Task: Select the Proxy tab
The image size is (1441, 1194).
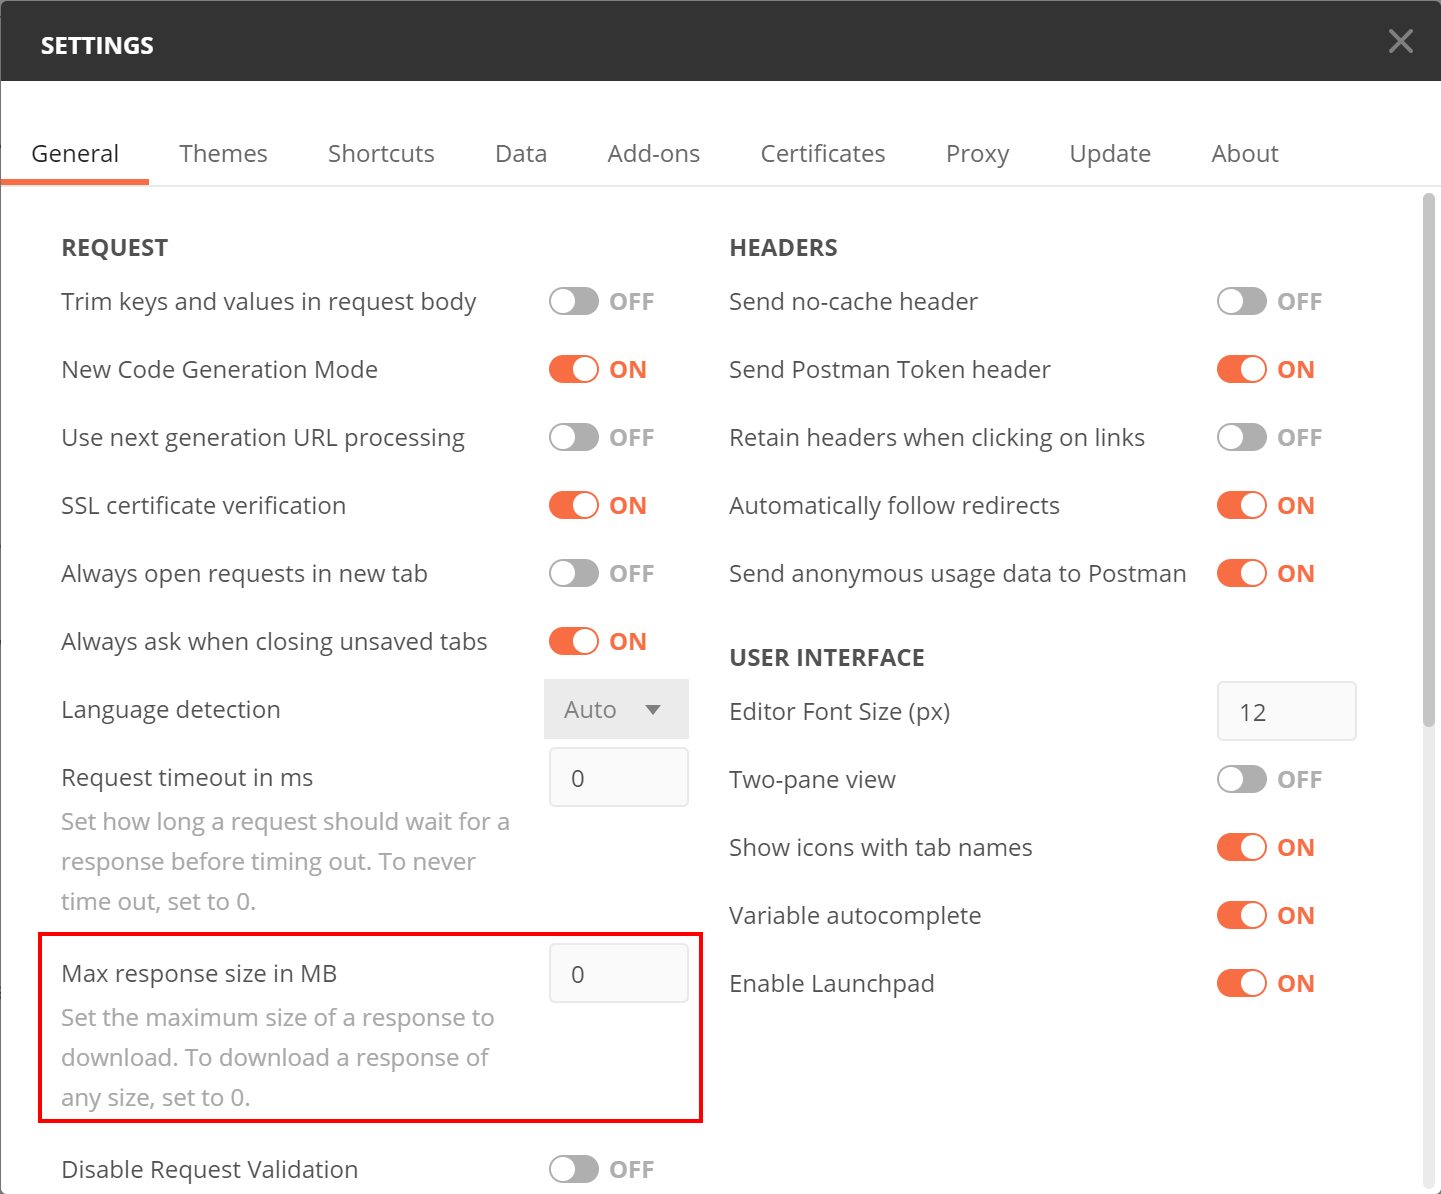Action: [x=977, y=154]
